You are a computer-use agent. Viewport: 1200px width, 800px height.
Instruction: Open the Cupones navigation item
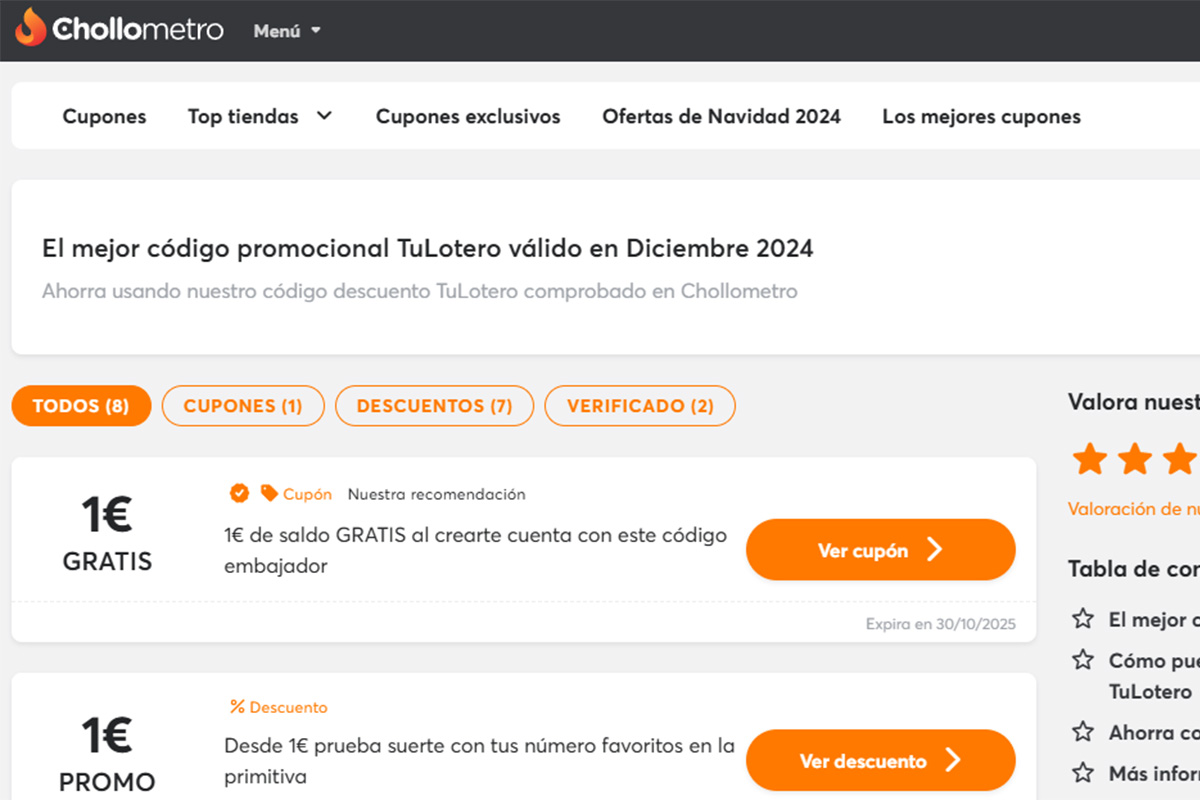(104, 116)
